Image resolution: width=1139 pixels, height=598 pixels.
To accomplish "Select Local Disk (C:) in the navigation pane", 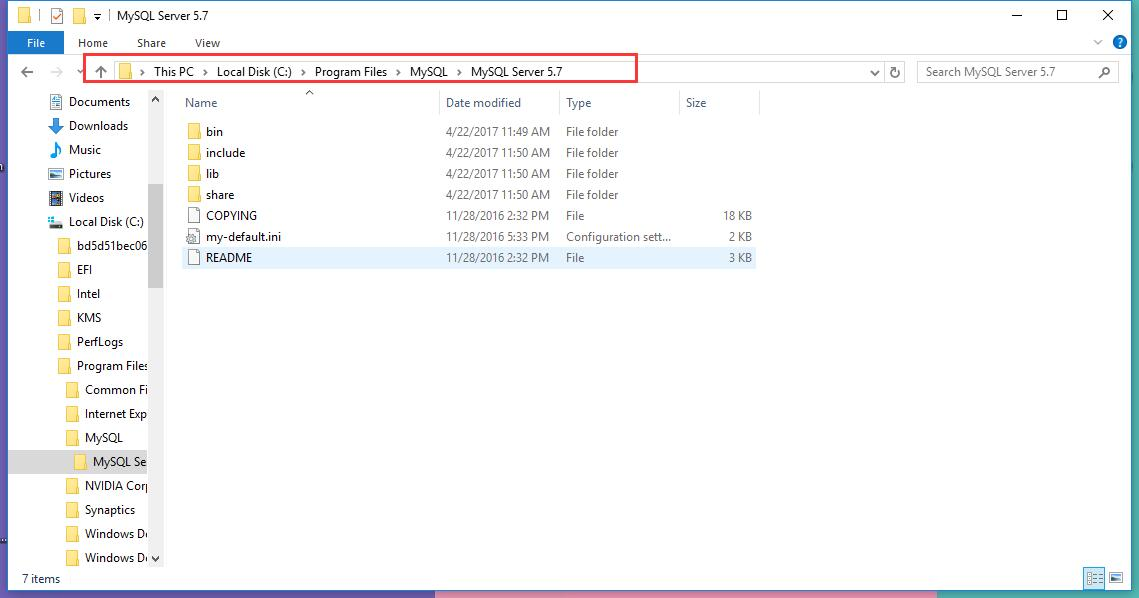I will pyautogui.click(x=105, y=222).
